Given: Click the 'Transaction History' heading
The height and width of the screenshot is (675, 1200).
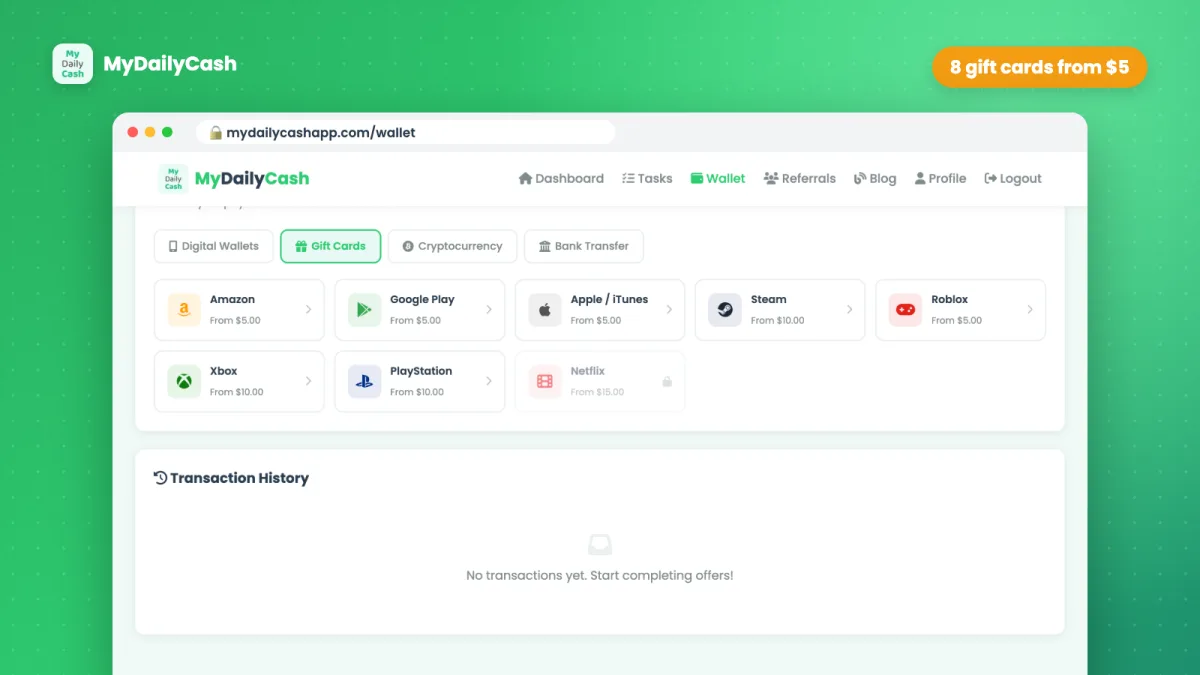Looking at the screenshot, I should click(x=239, y=478).
